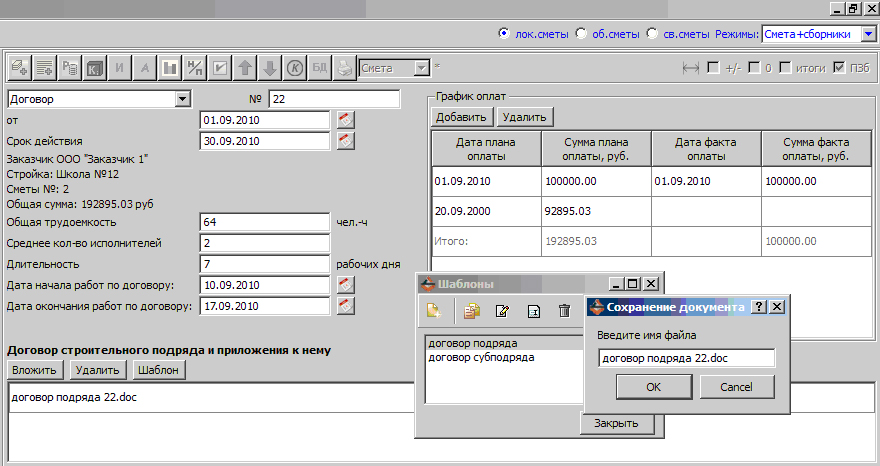Click the circled K toolbar icon

point(295,68)
